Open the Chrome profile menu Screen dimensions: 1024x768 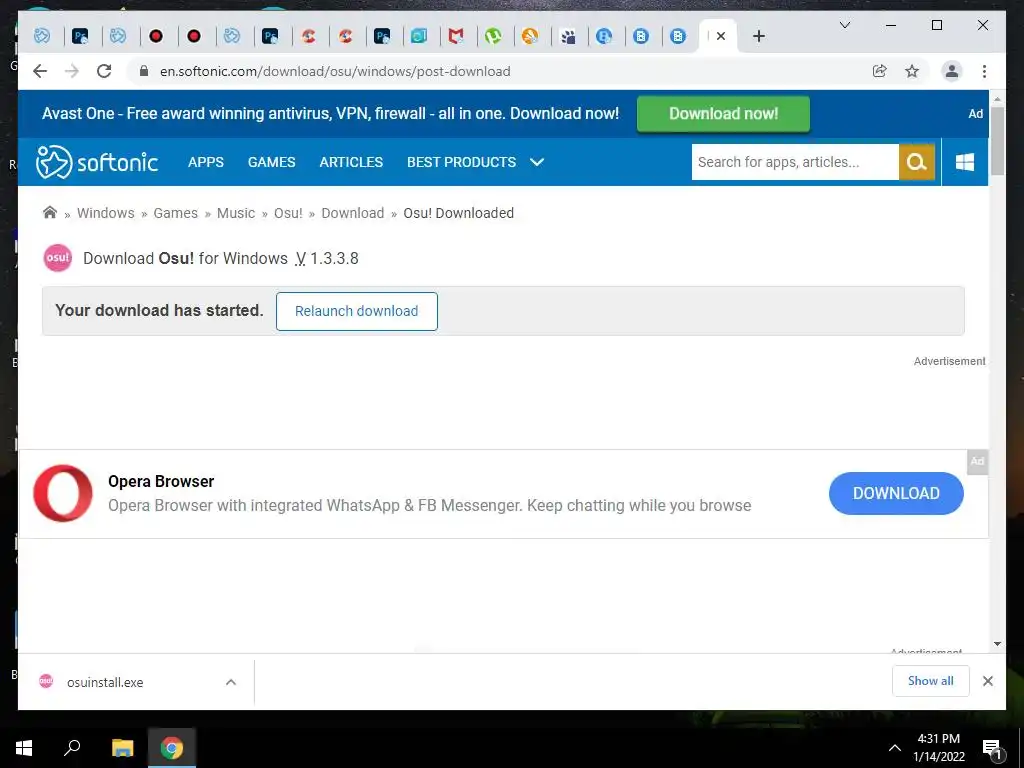tap(952, 71)
